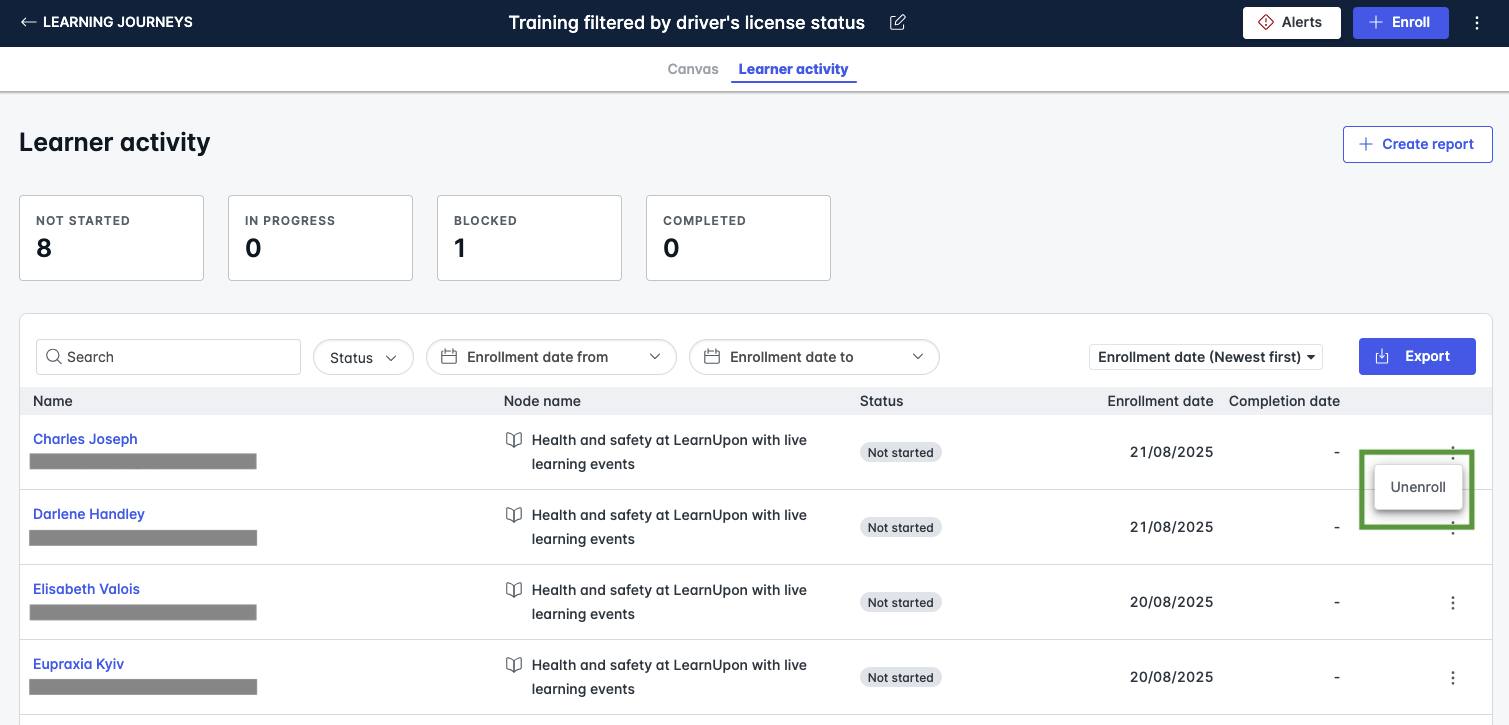Change the Enrollment date sort order
The image size is (1509, 725).
click(x=1206, y=357)
